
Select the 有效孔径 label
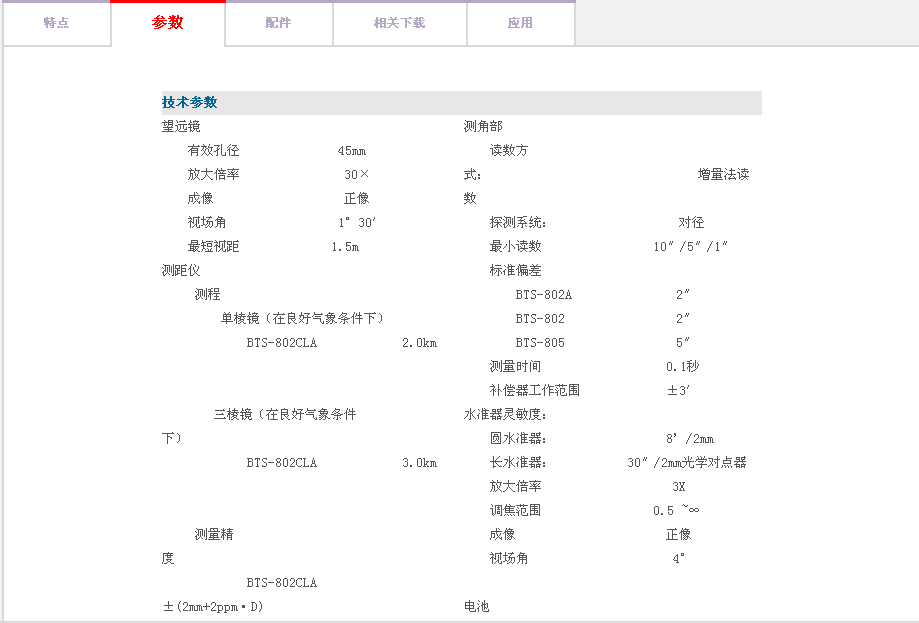(213, 151)
